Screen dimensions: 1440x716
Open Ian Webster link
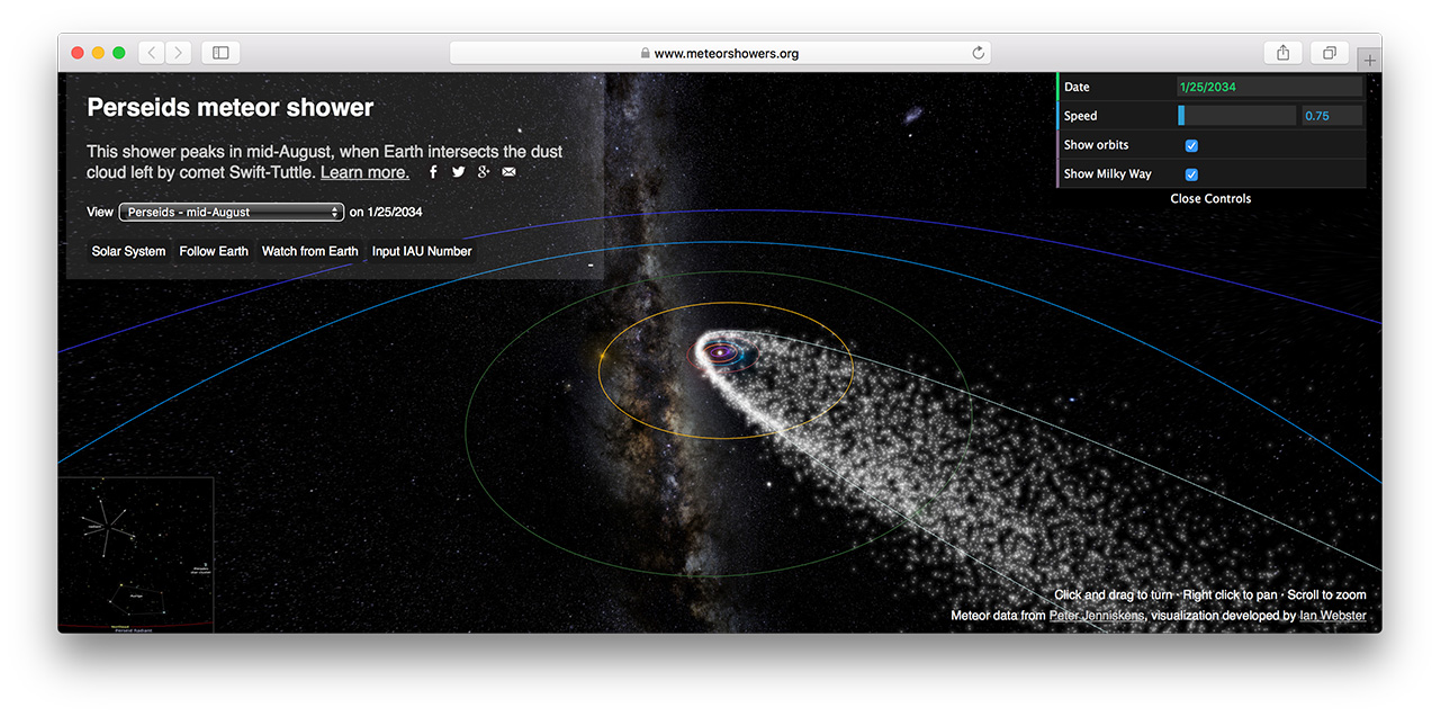pos(1333,616)
